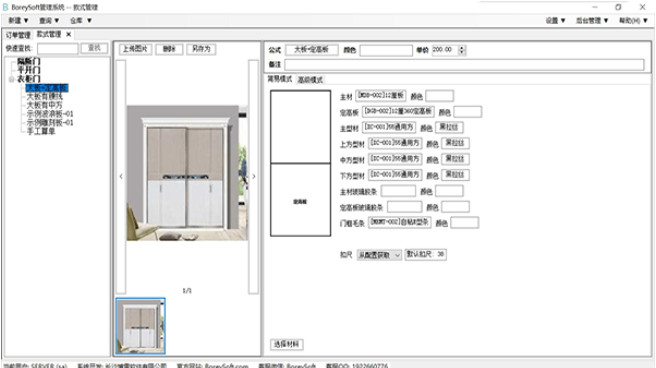The height and width of the screenshot is (368, 656).
Task: Open the 后台管理 menu
Action: 592,20
